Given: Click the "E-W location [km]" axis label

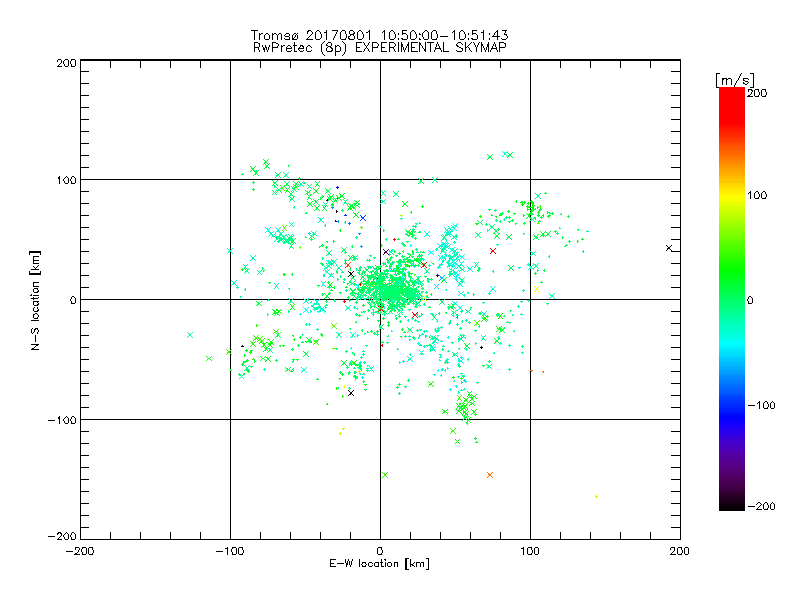Looking at the screenshot, I should point(379,564).
